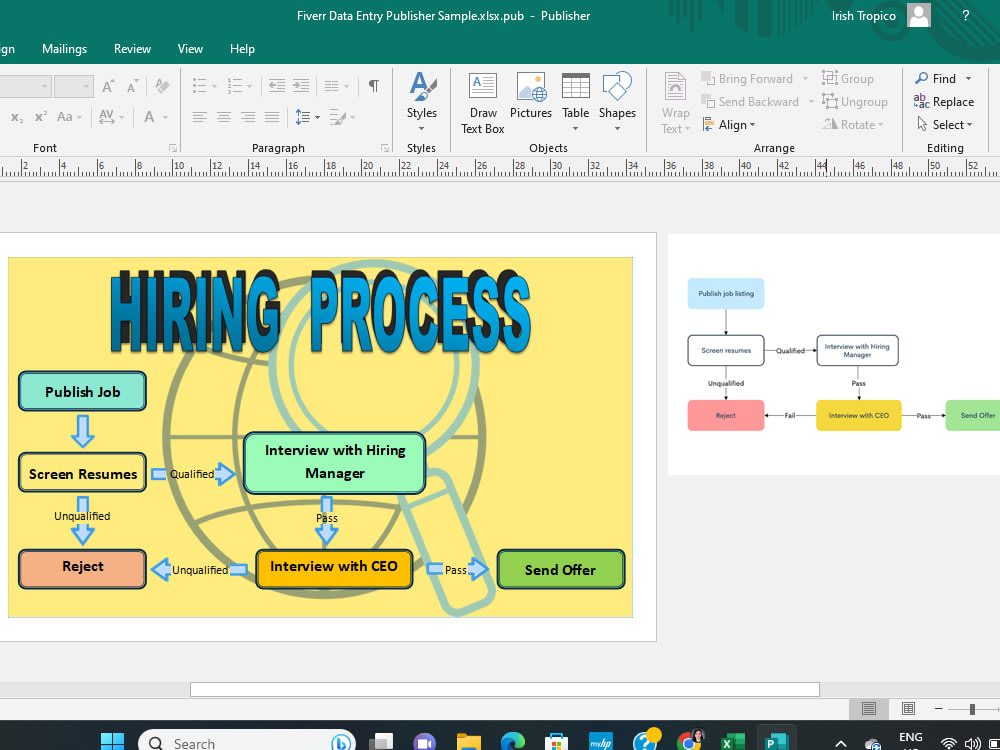Click the justify text icon

pyautogui.click(x=272, y=117)
